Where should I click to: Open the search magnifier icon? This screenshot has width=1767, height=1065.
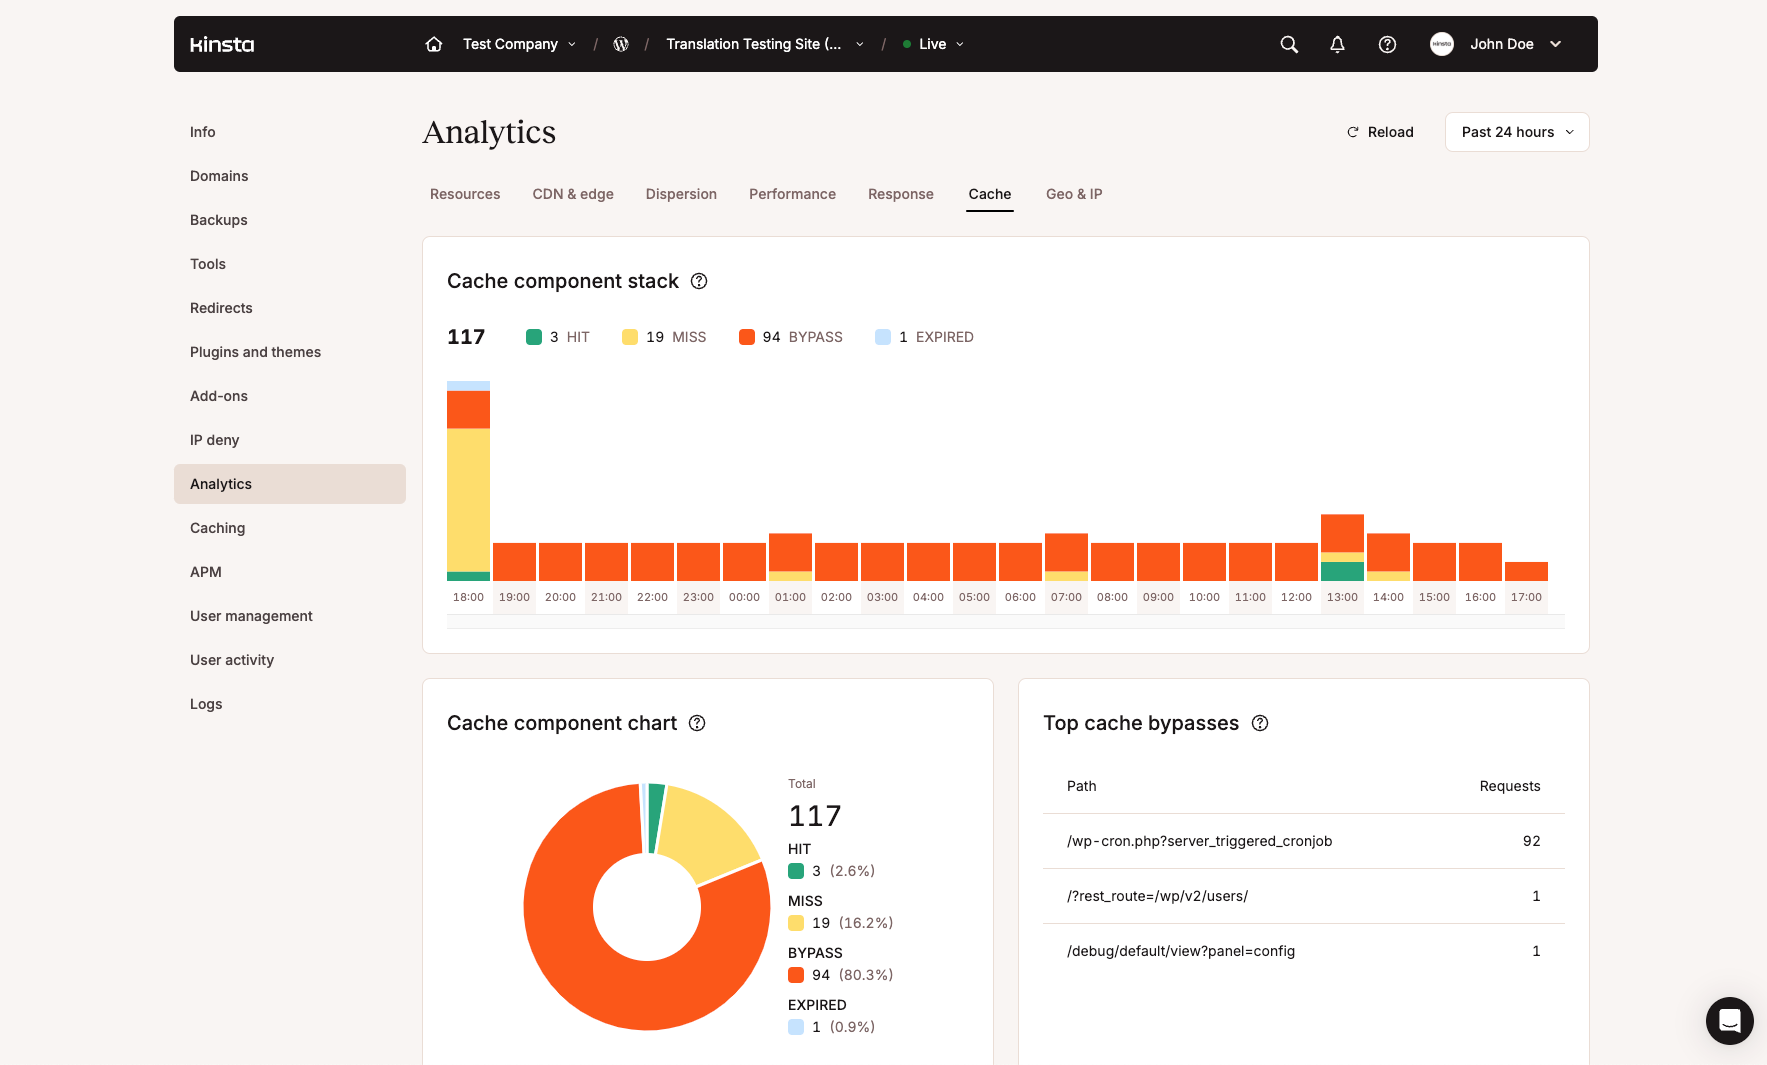1289,44
